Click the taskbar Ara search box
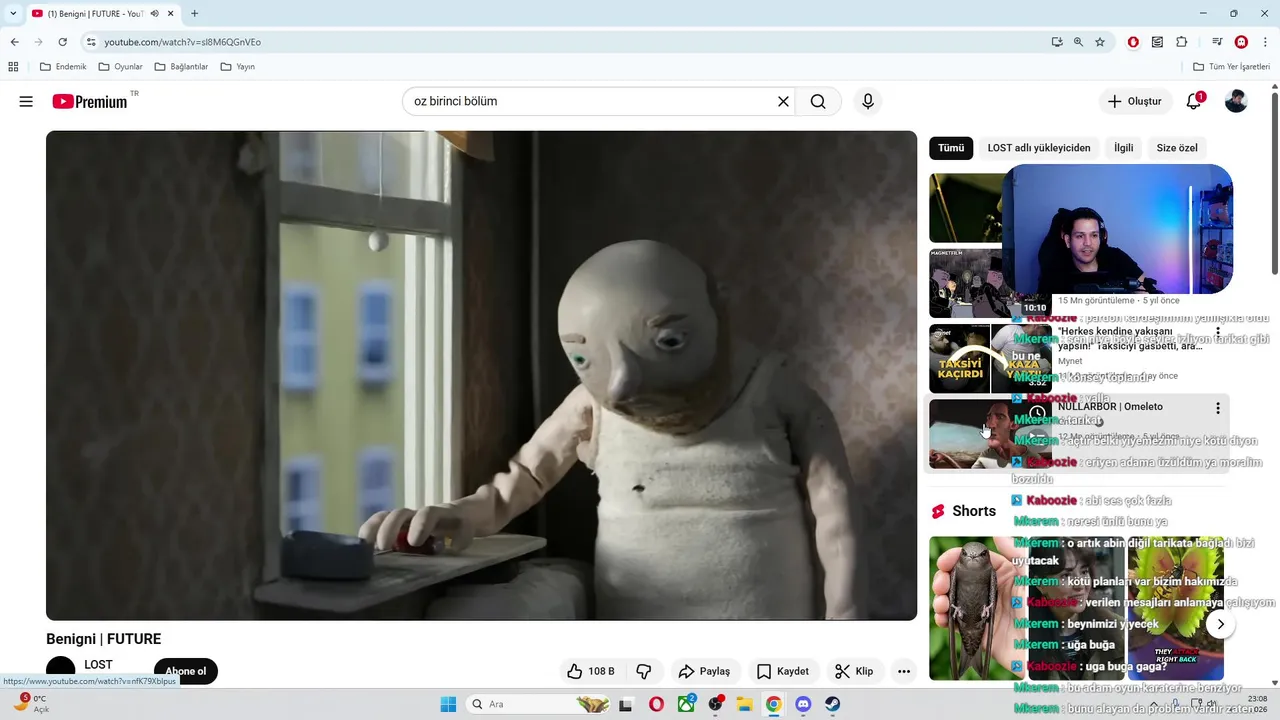This screenshot has height=720, width=1280. [x=538, y=704]
